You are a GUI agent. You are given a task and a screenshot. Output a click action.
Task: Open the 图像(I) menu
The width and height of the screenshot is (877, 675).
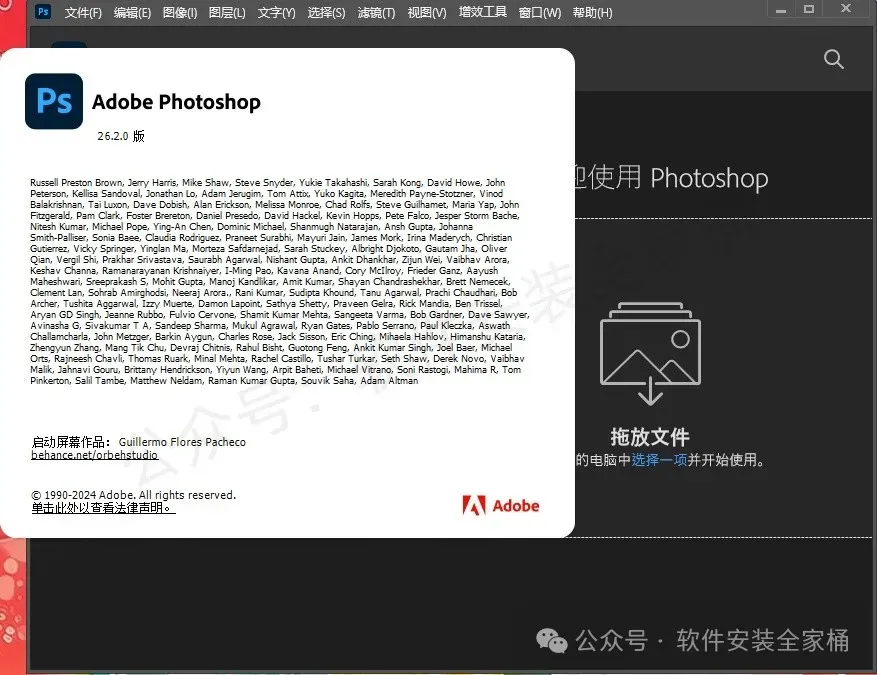[180, 12]
